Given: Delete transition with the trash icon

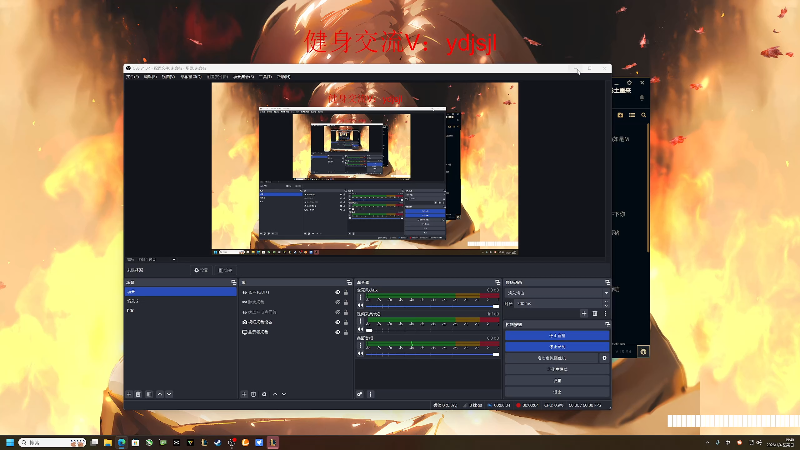Looking at the screenshot, I should click(x=595, y=314).
